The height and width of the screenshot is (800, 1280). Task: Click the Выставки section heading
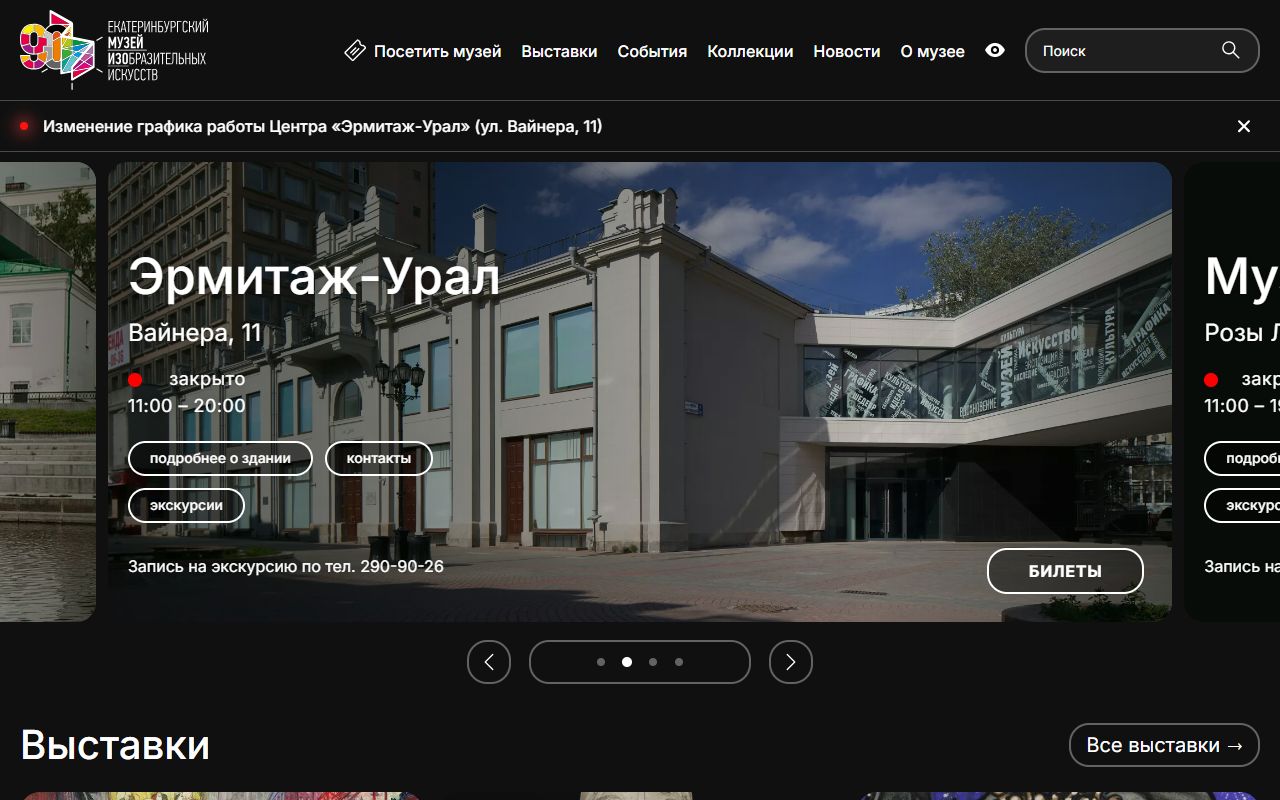pyautogui.click(x=115, y=745)
